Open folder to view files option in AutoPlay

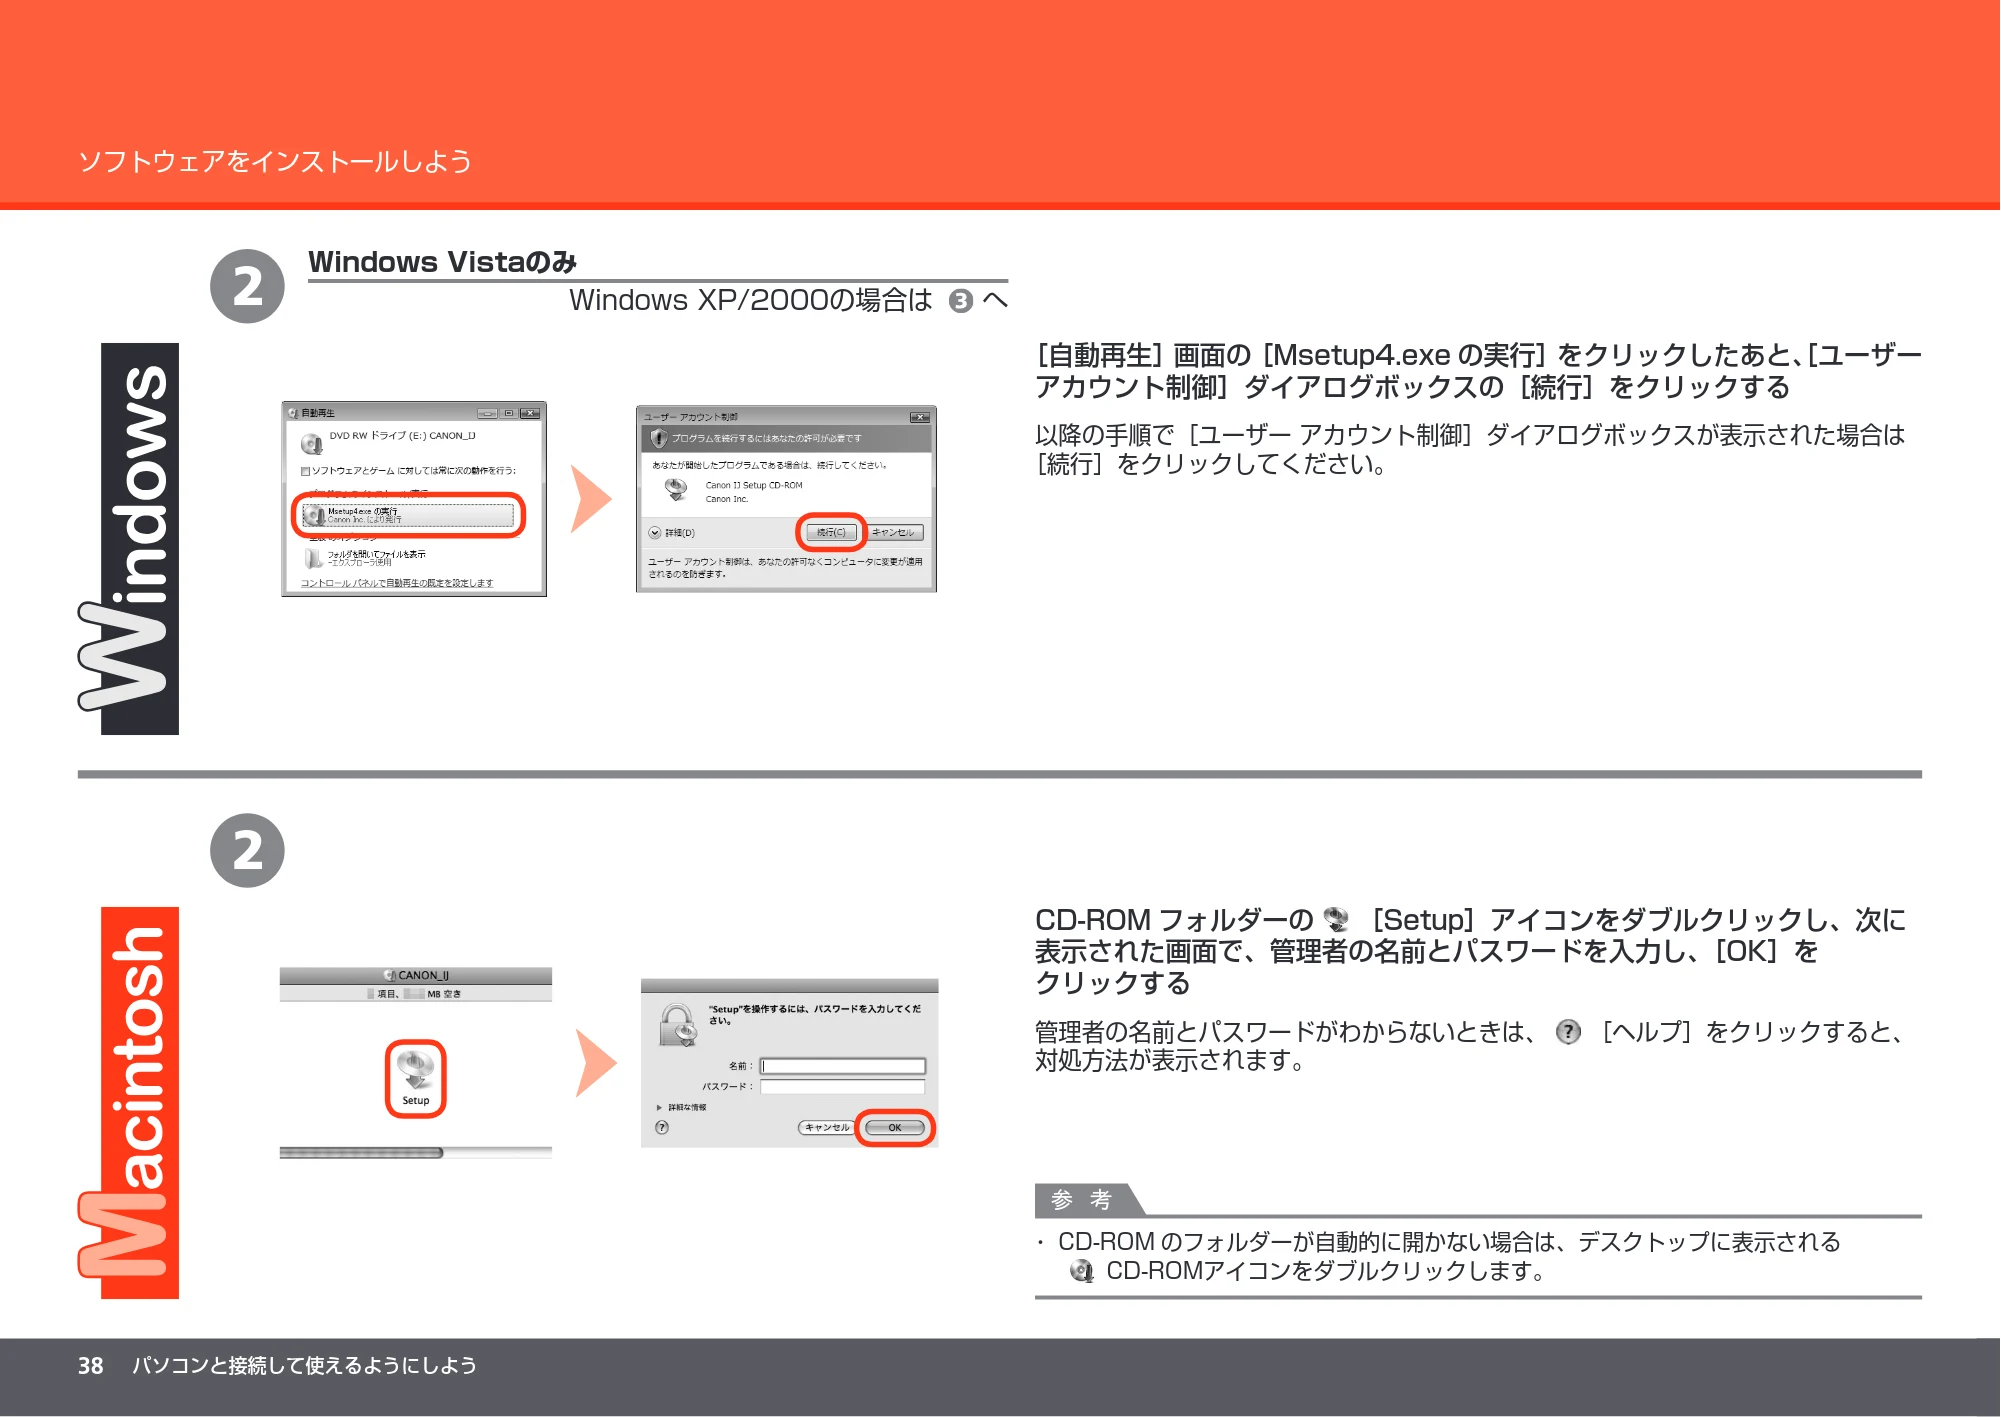coord(366,558)
